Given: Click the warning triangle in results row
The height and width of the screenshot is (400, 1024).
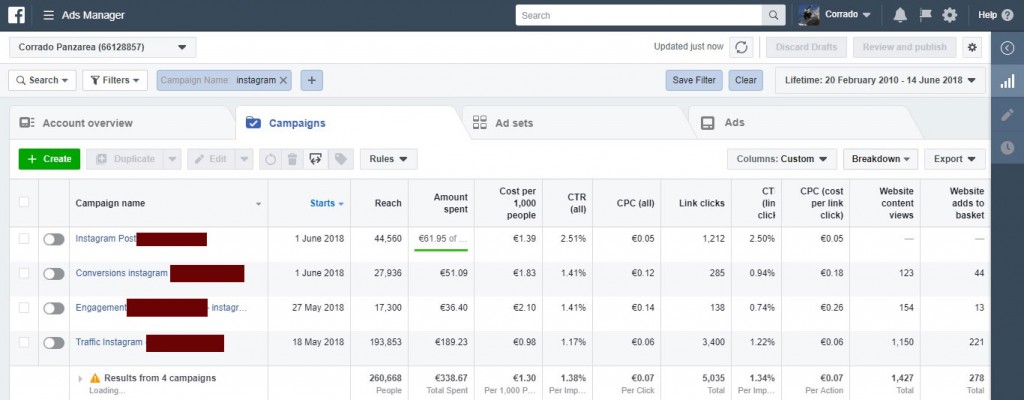Looking at the screenshot, I should [x=95, y=378].
